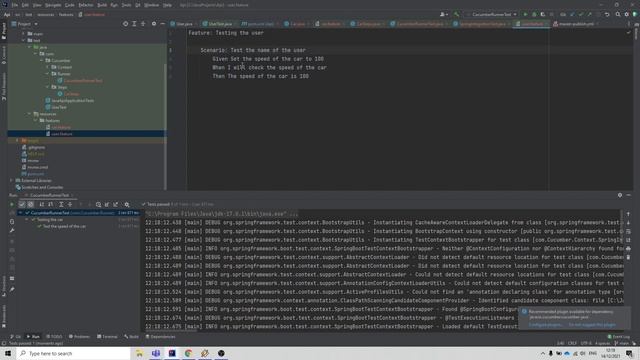Click Collapse All in test results toolbar
Viewport: 640px width, 360px height.
(70, 204)
